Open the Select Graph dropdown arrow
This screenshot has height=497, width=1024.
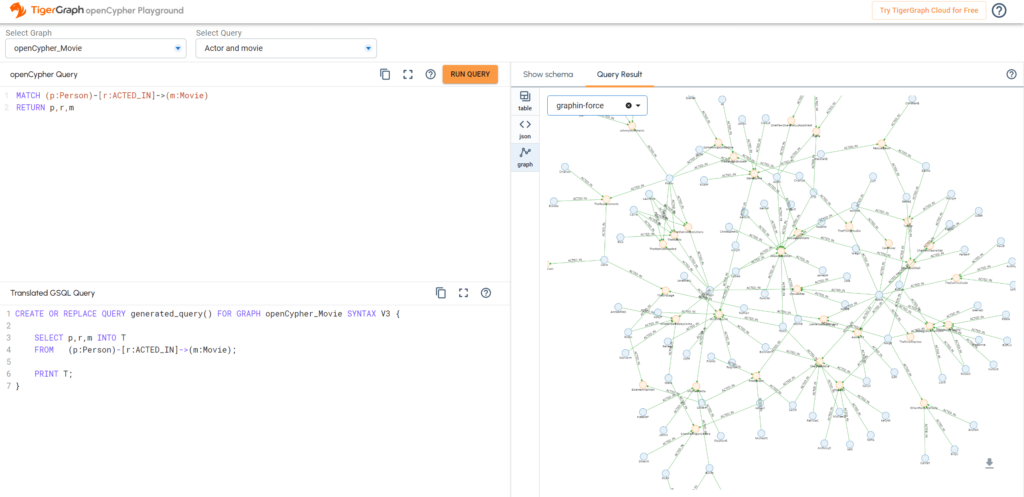(x=178, y=48)
